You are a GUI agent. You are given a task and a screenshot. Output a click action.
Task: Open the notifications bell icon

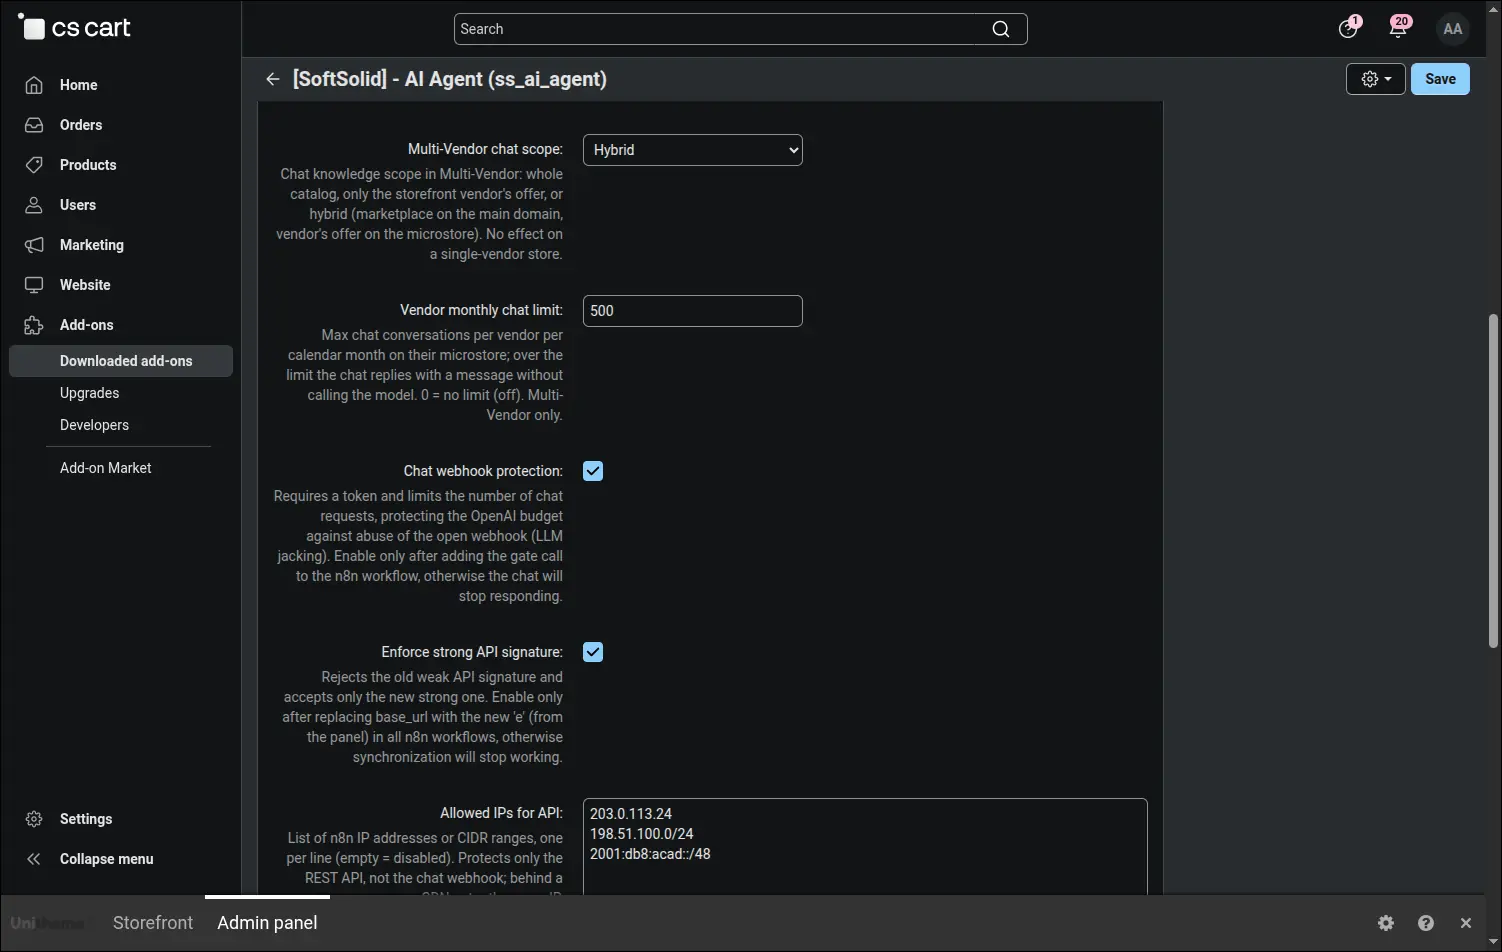pos(1398,27)
